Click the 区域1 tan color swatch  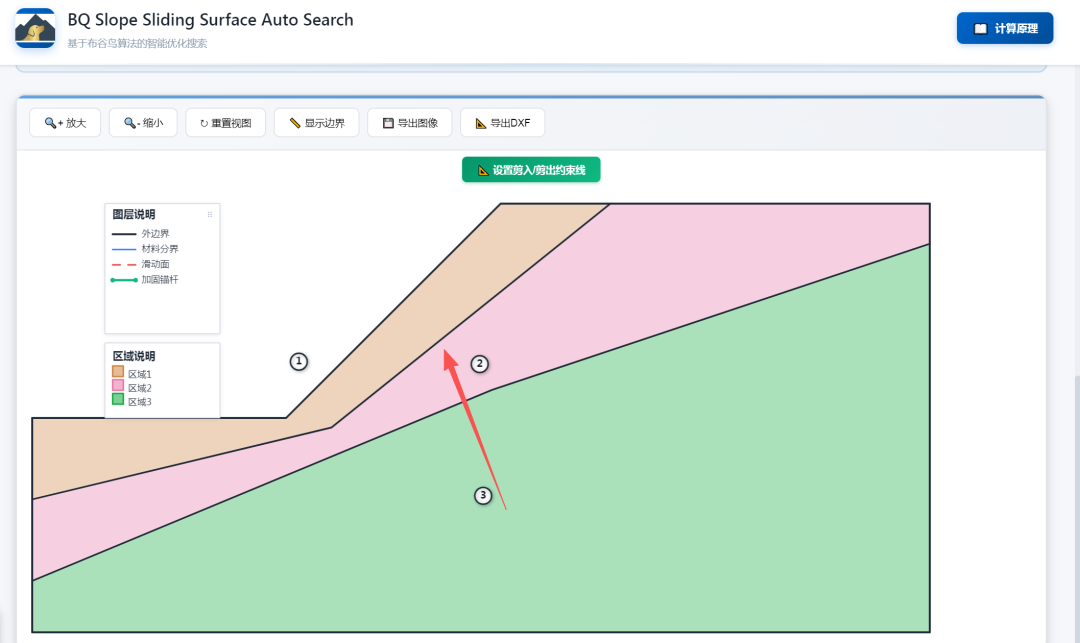[x=118, y=372]
